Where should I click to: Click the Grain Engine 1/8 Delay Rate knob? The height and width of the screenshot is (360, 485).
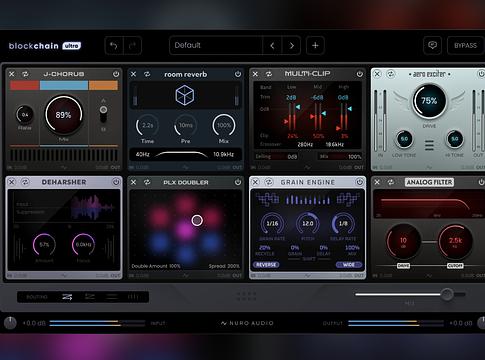pos(343,224)
